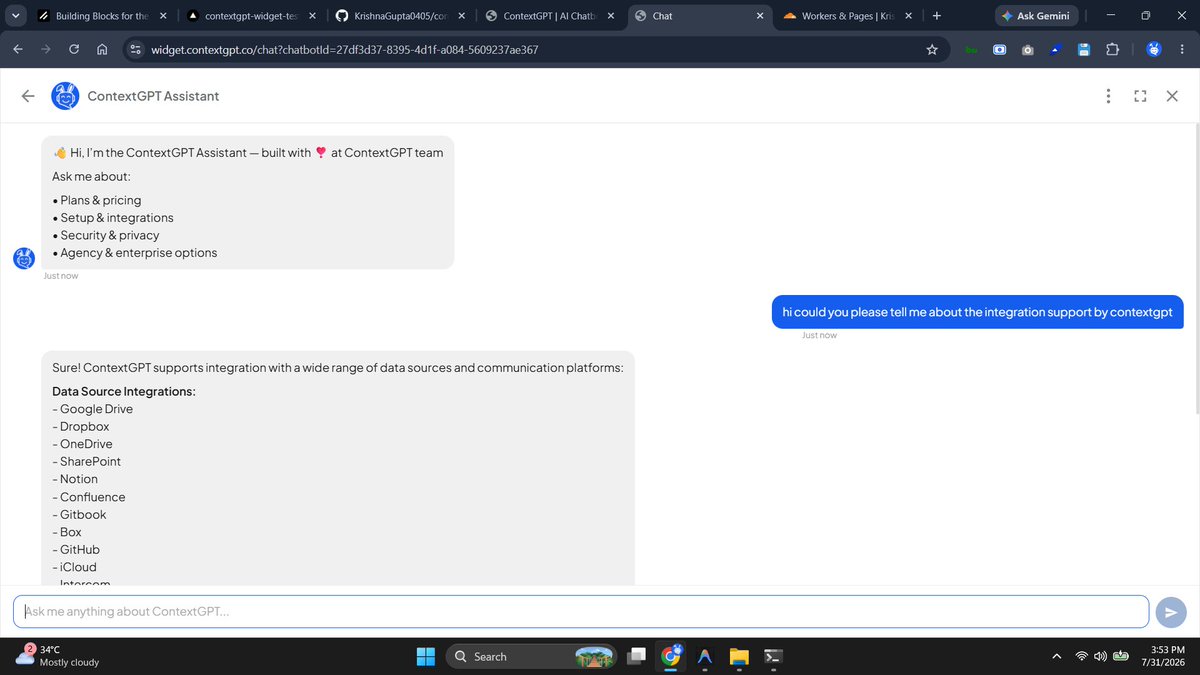Viewport: 1200px width, 675px height.
Task: Open the Chrome profile avatar
Action: [x=1153, y=49]
